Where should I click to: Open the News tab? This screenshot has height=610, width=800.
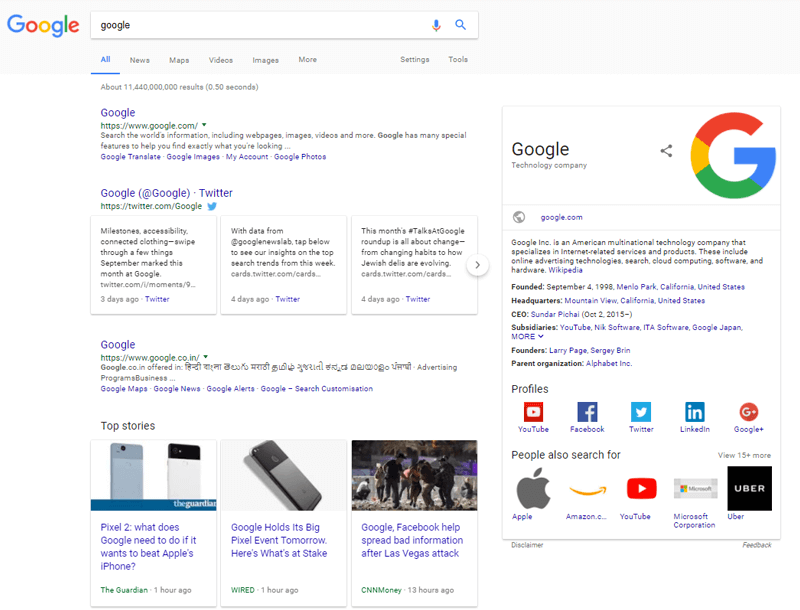pos(139,60)
